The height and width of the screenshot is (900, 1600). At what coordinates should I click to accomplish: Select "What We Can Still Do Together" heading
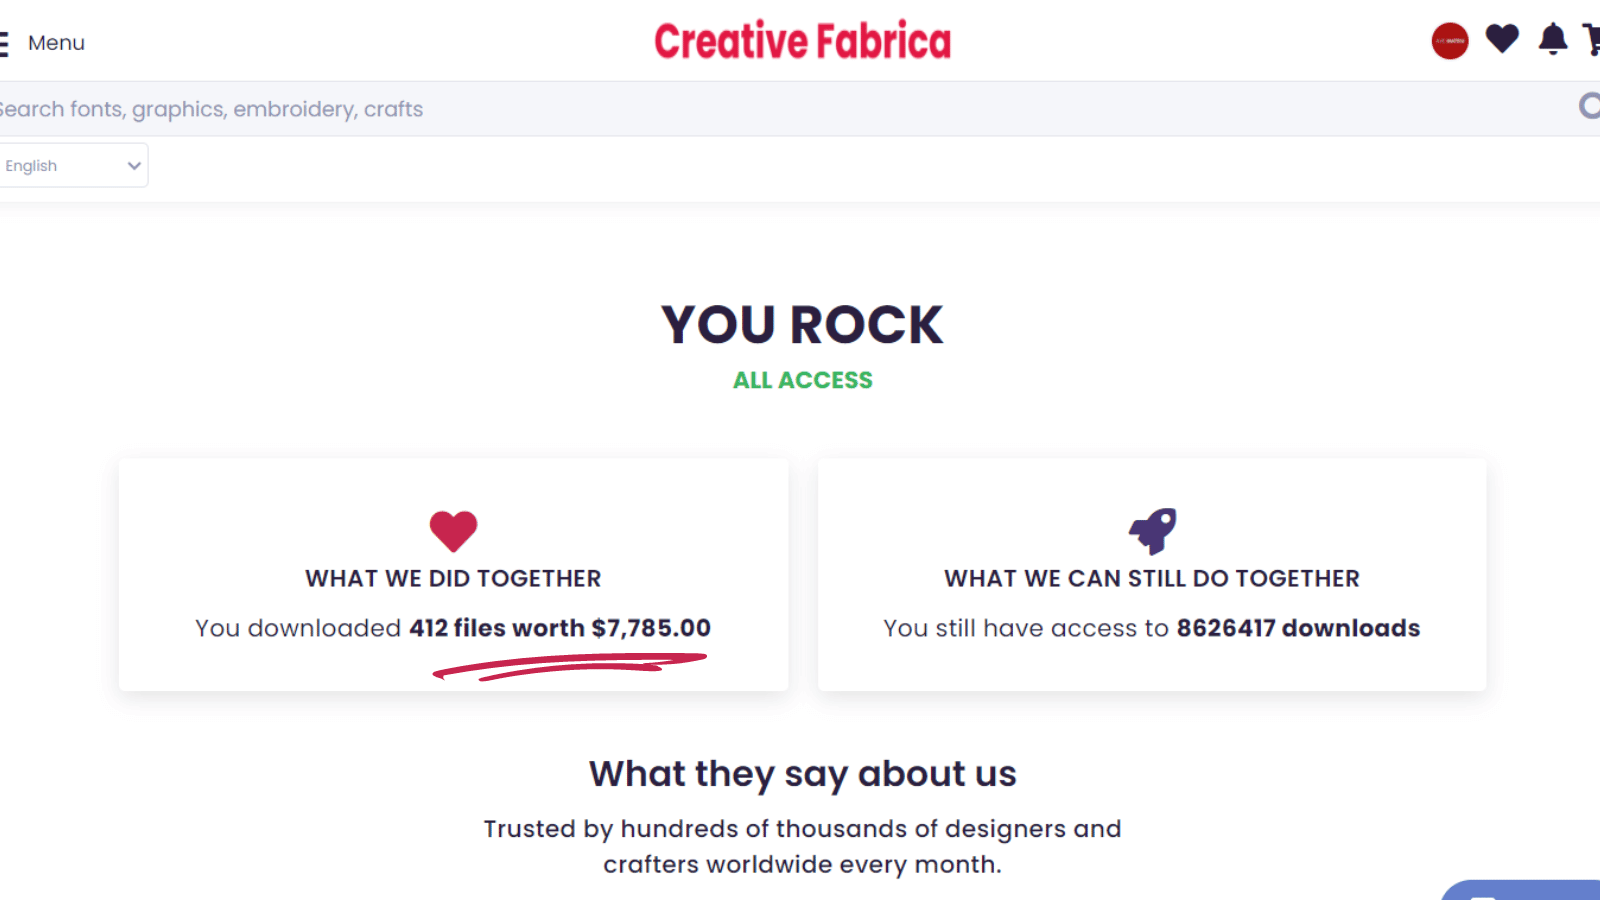[1152, 579]
